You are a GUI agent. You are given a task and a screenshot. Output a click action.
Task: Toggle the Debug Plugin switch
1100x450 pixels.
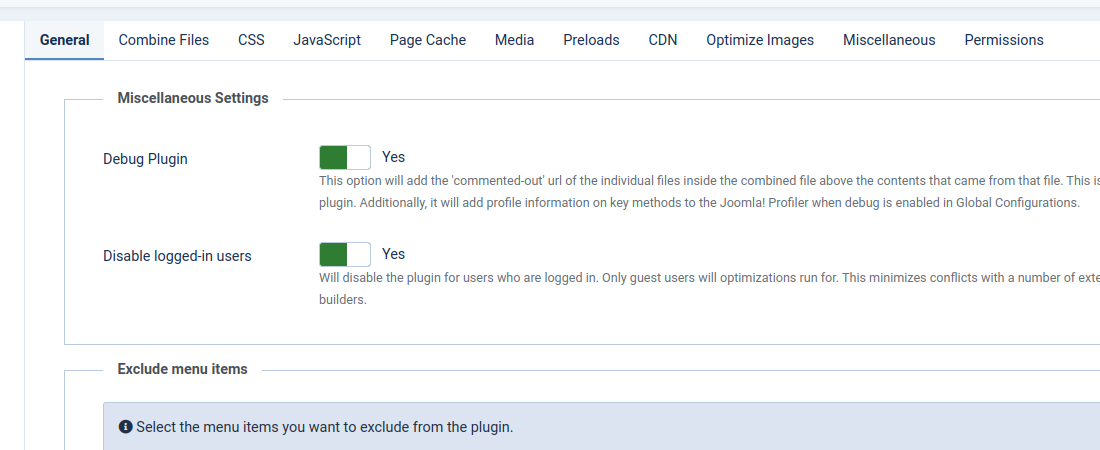(x=344, y=157)
